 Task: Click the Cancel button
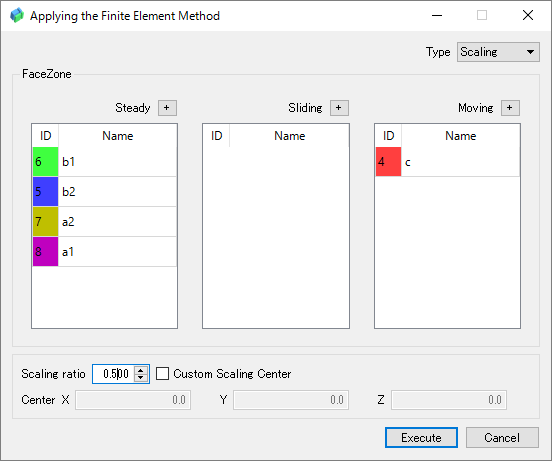coord(502,437)
